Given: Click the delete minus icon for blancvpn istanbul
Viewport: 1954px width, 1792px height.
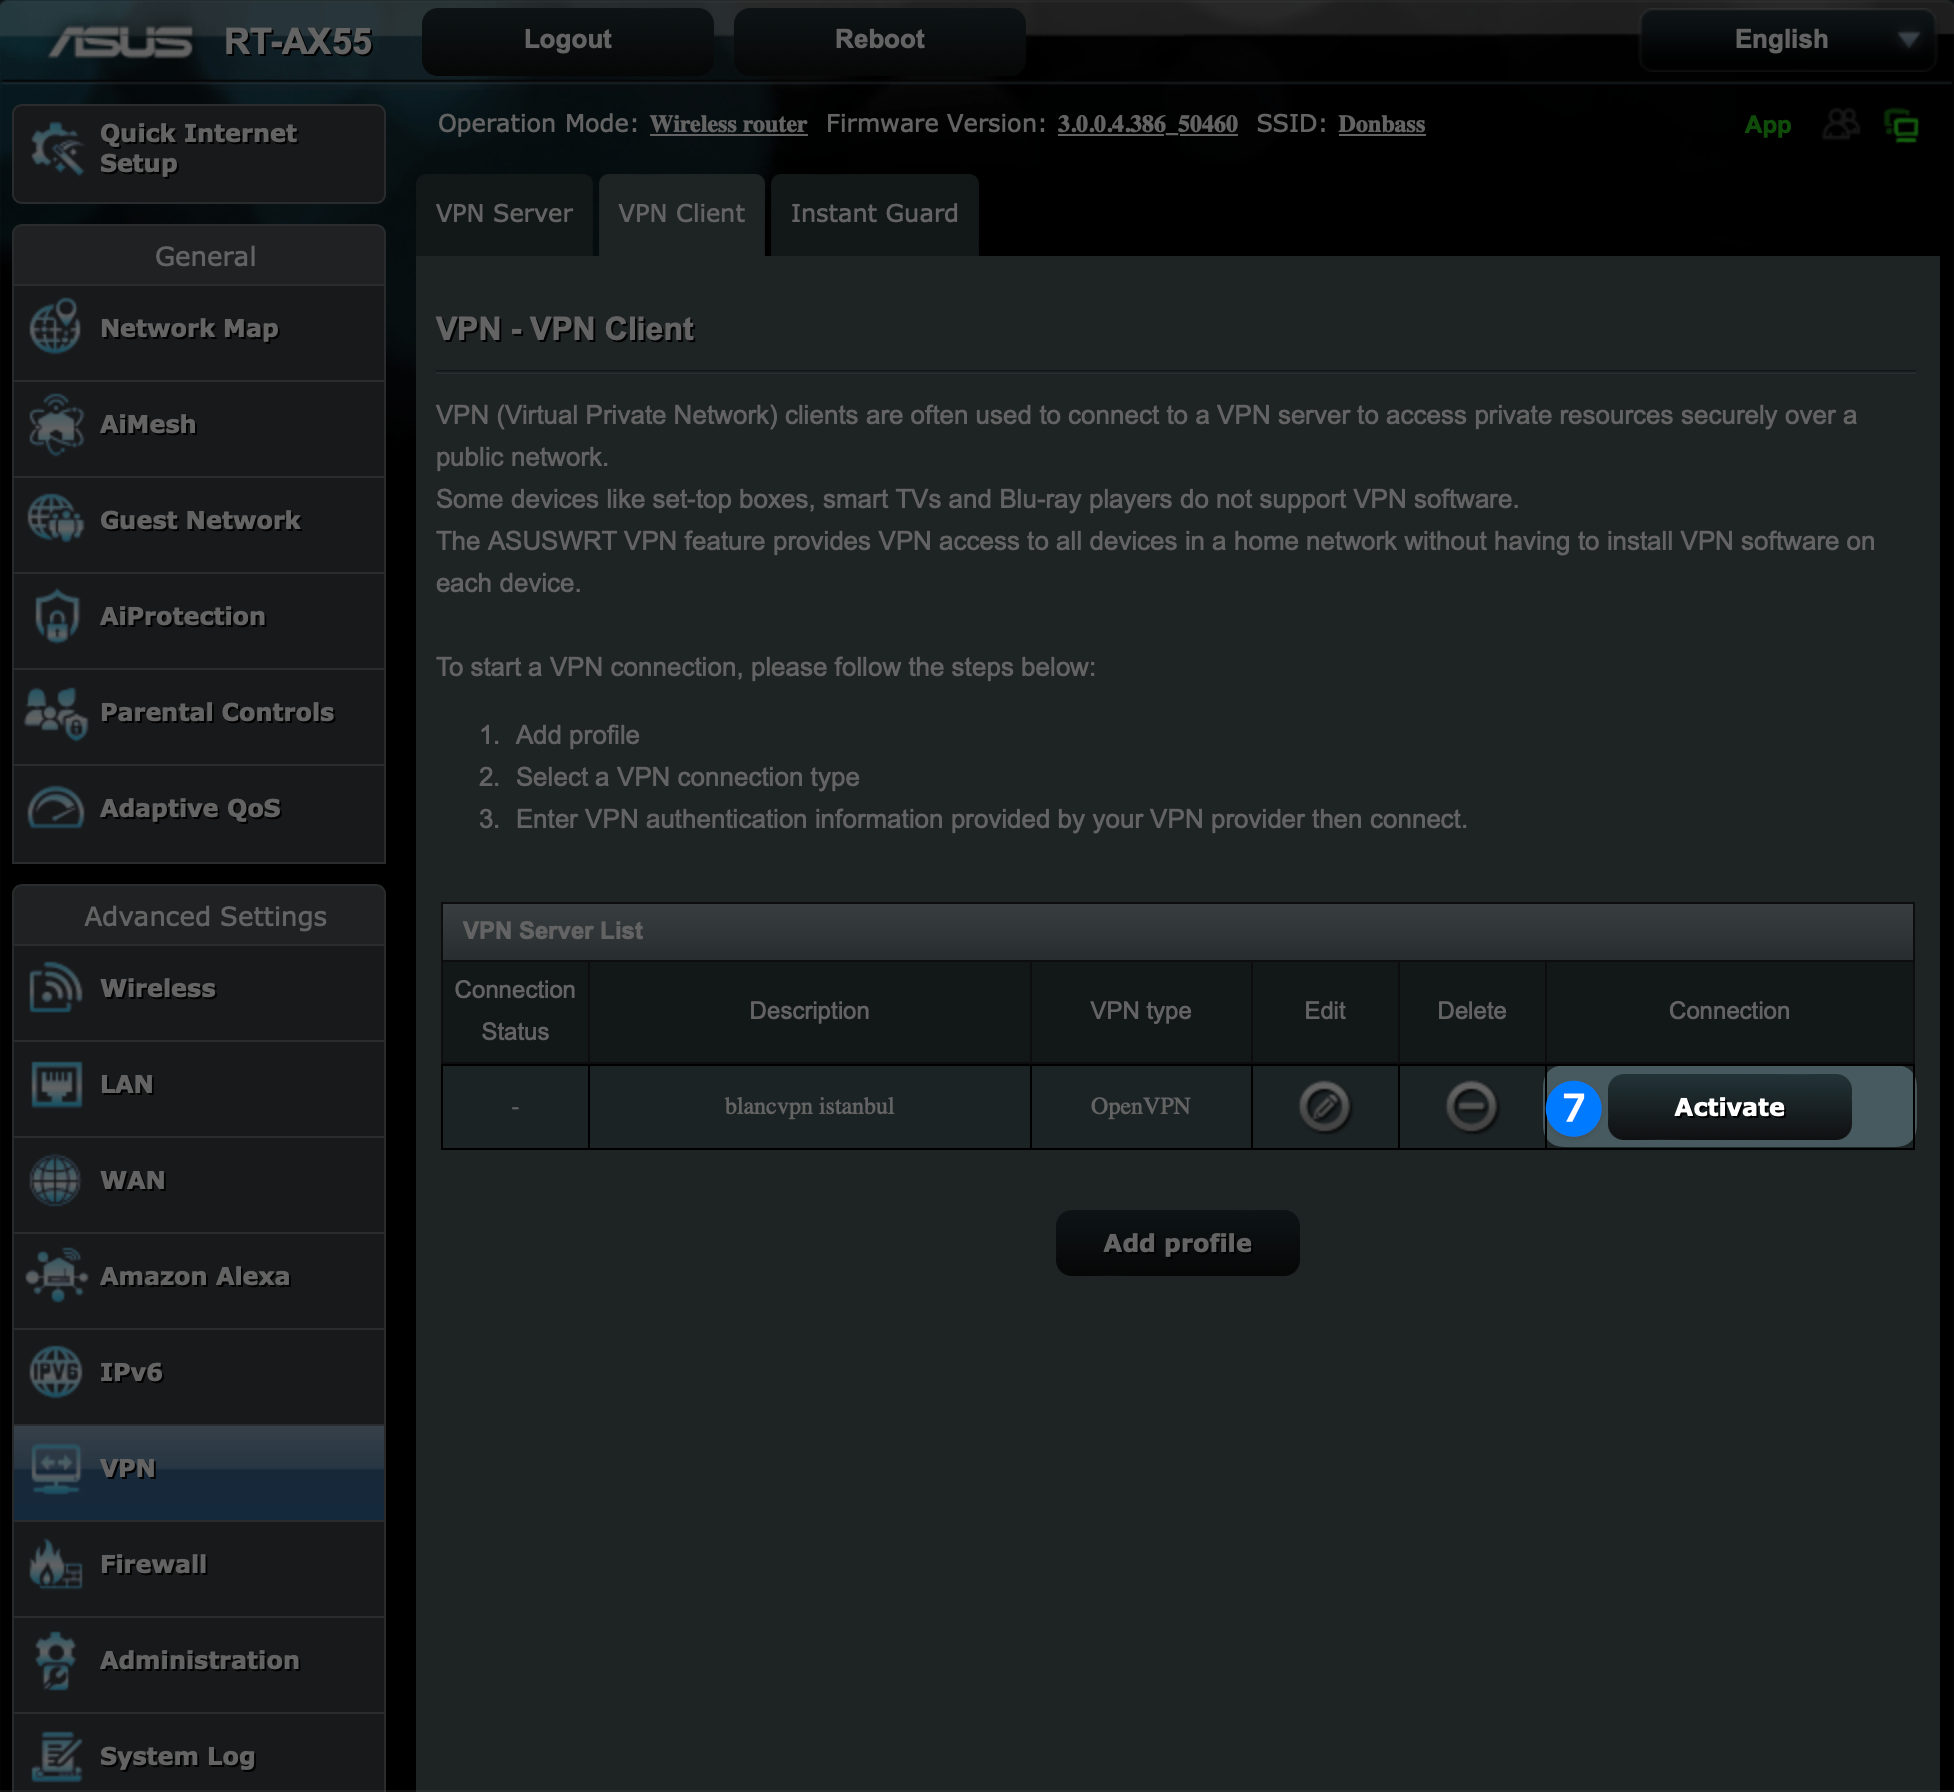Looking at the screenshot, I should [1471, 1107].
